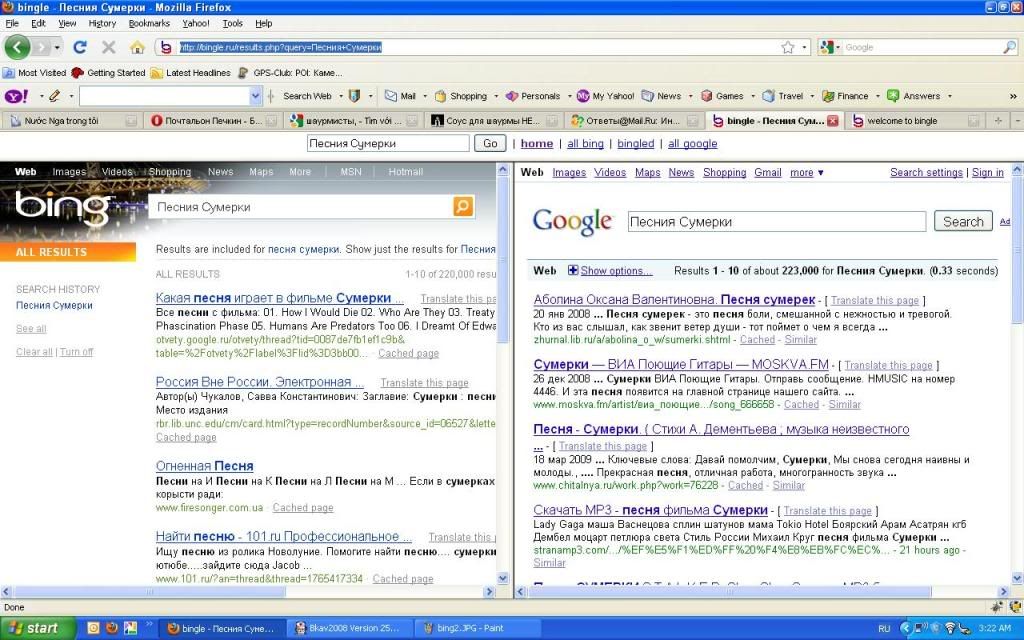Viewport: 1024px width, 640px height.
Task: Expand the Google 'more' menu
Action: [x=806, y=172]
